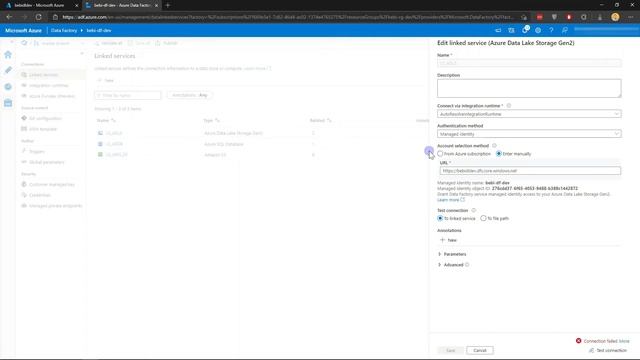
Task: Click the red Connection failed error icon
Action: point(578,341)
